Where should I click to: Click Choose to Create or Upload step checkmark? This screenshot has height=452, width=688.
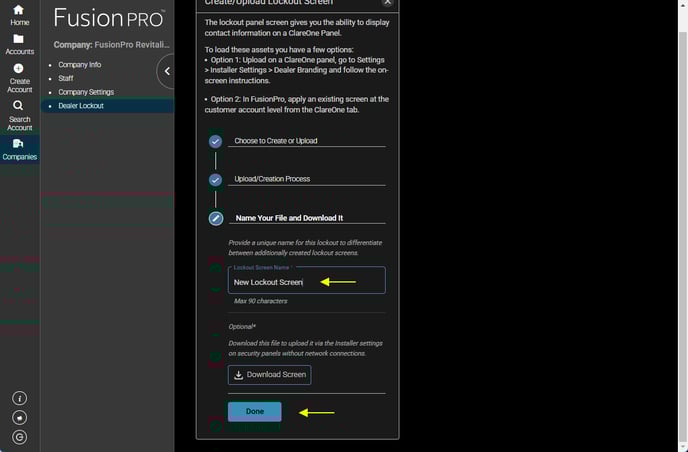(215, 141)
